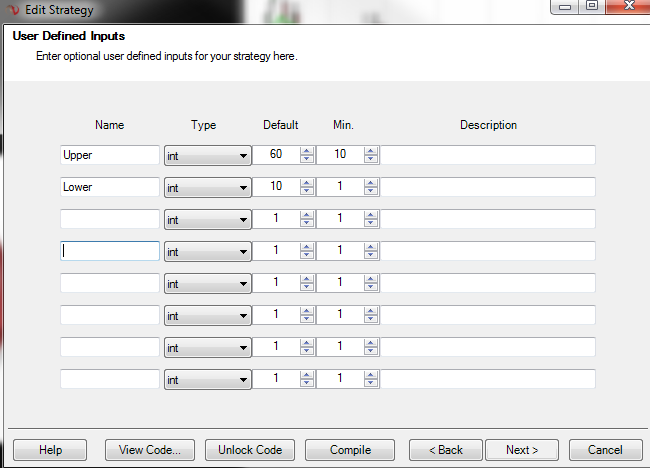This screenshot has width=650, height=468.
Task: Click the Edit Strategy window icon
Action: click(x=13, y=10)
